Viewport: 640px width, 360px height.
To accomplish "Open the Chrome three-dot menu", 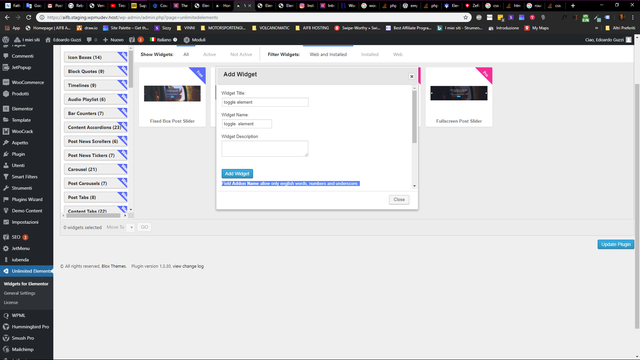I will pyautogui.click(x=633, y=17).
